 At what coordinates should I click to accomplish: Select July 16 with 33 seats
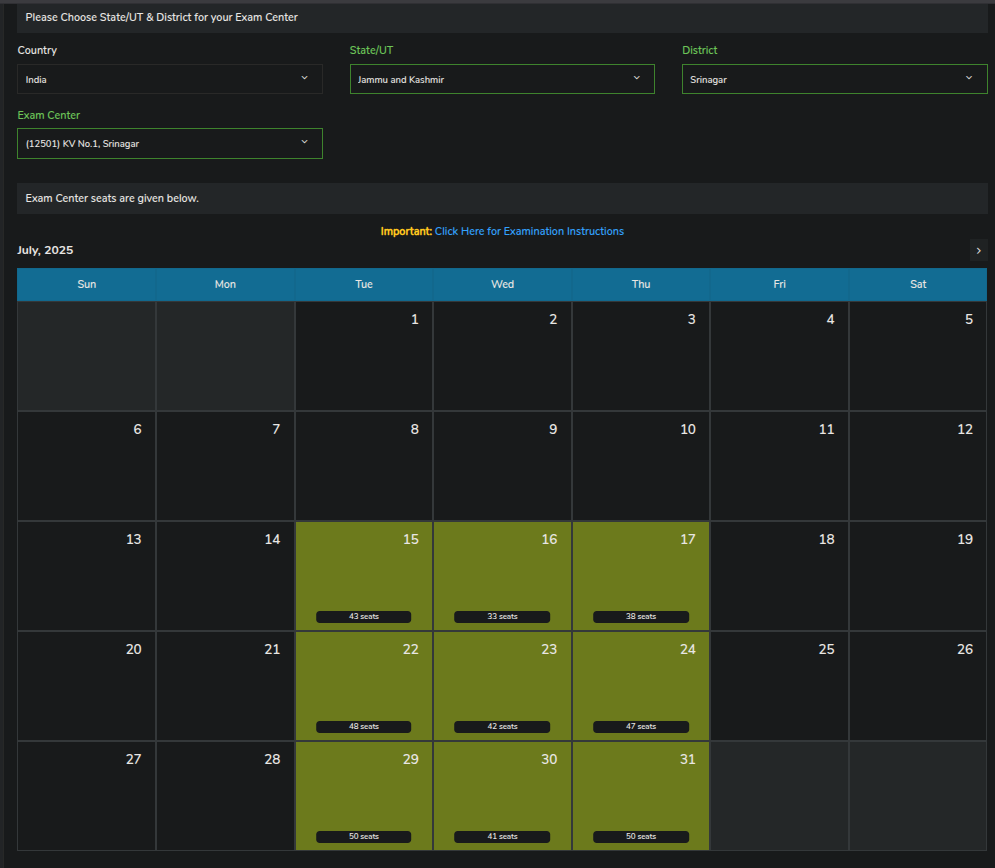tap(502, 576)
